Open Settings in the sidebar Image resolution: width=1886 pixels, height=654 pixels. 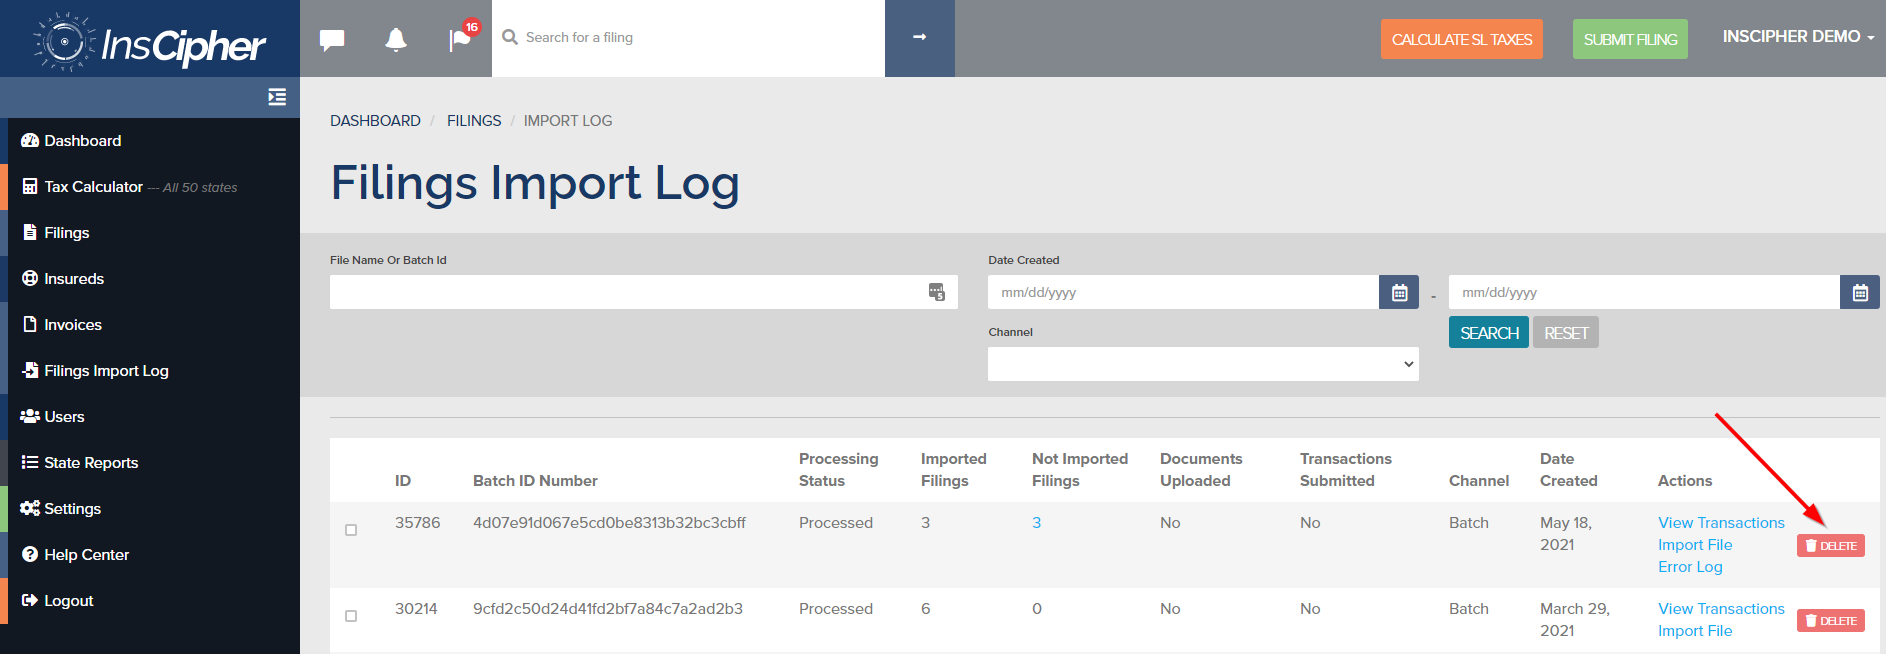[x=62, y=509]
